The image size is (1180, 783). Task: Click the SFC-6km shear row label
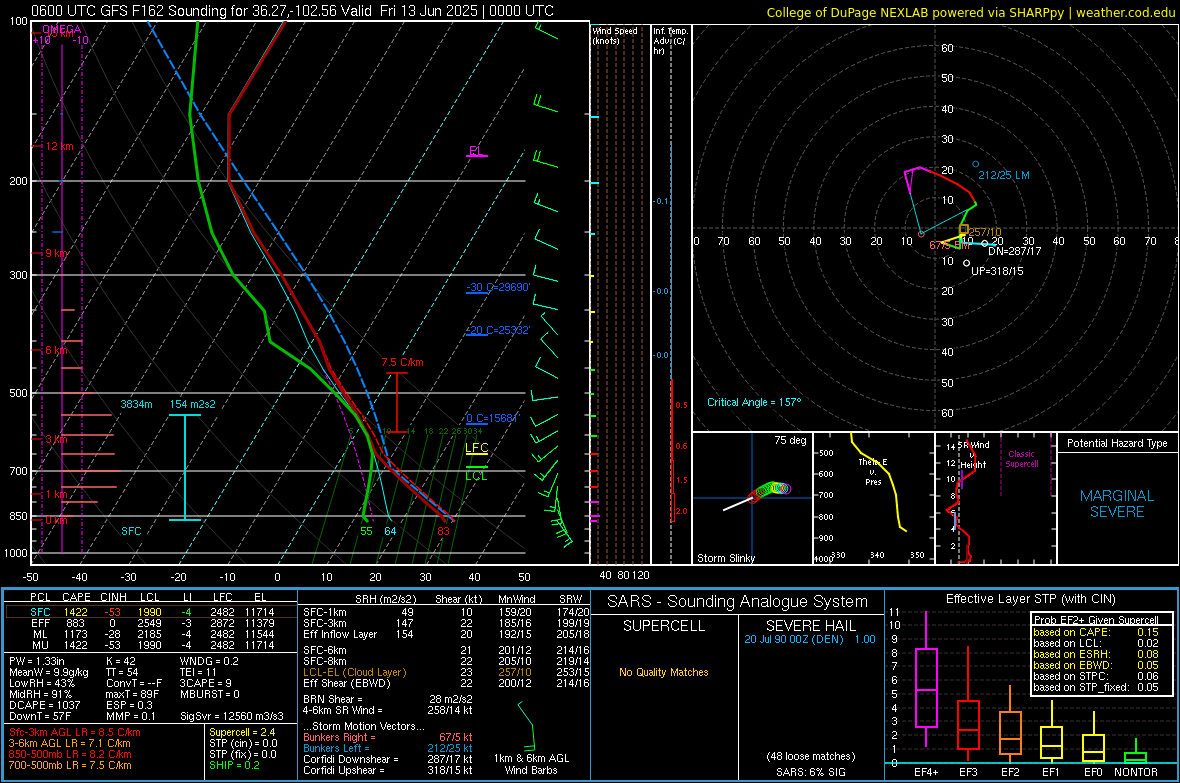tap(324, 650)
